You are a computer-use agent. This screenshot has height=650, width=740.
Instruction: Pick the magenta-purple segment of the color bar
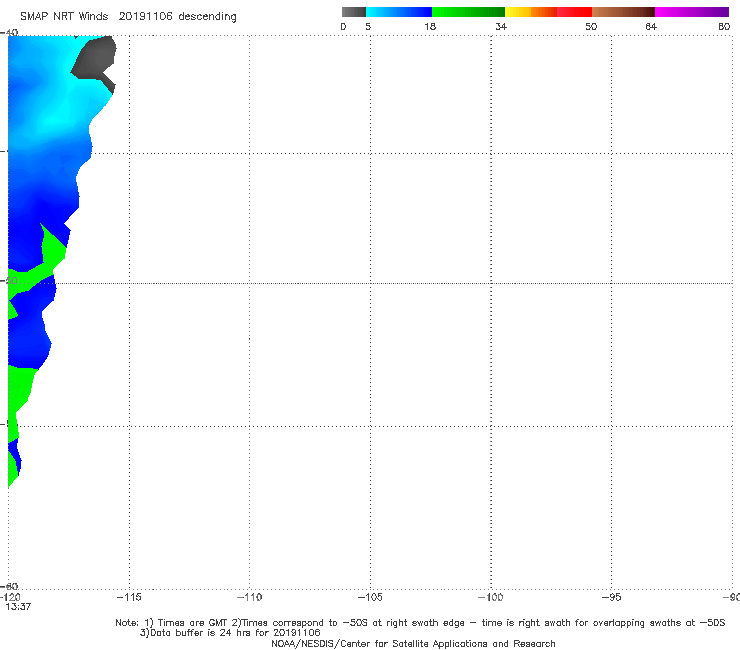click(x=692, y=12)
